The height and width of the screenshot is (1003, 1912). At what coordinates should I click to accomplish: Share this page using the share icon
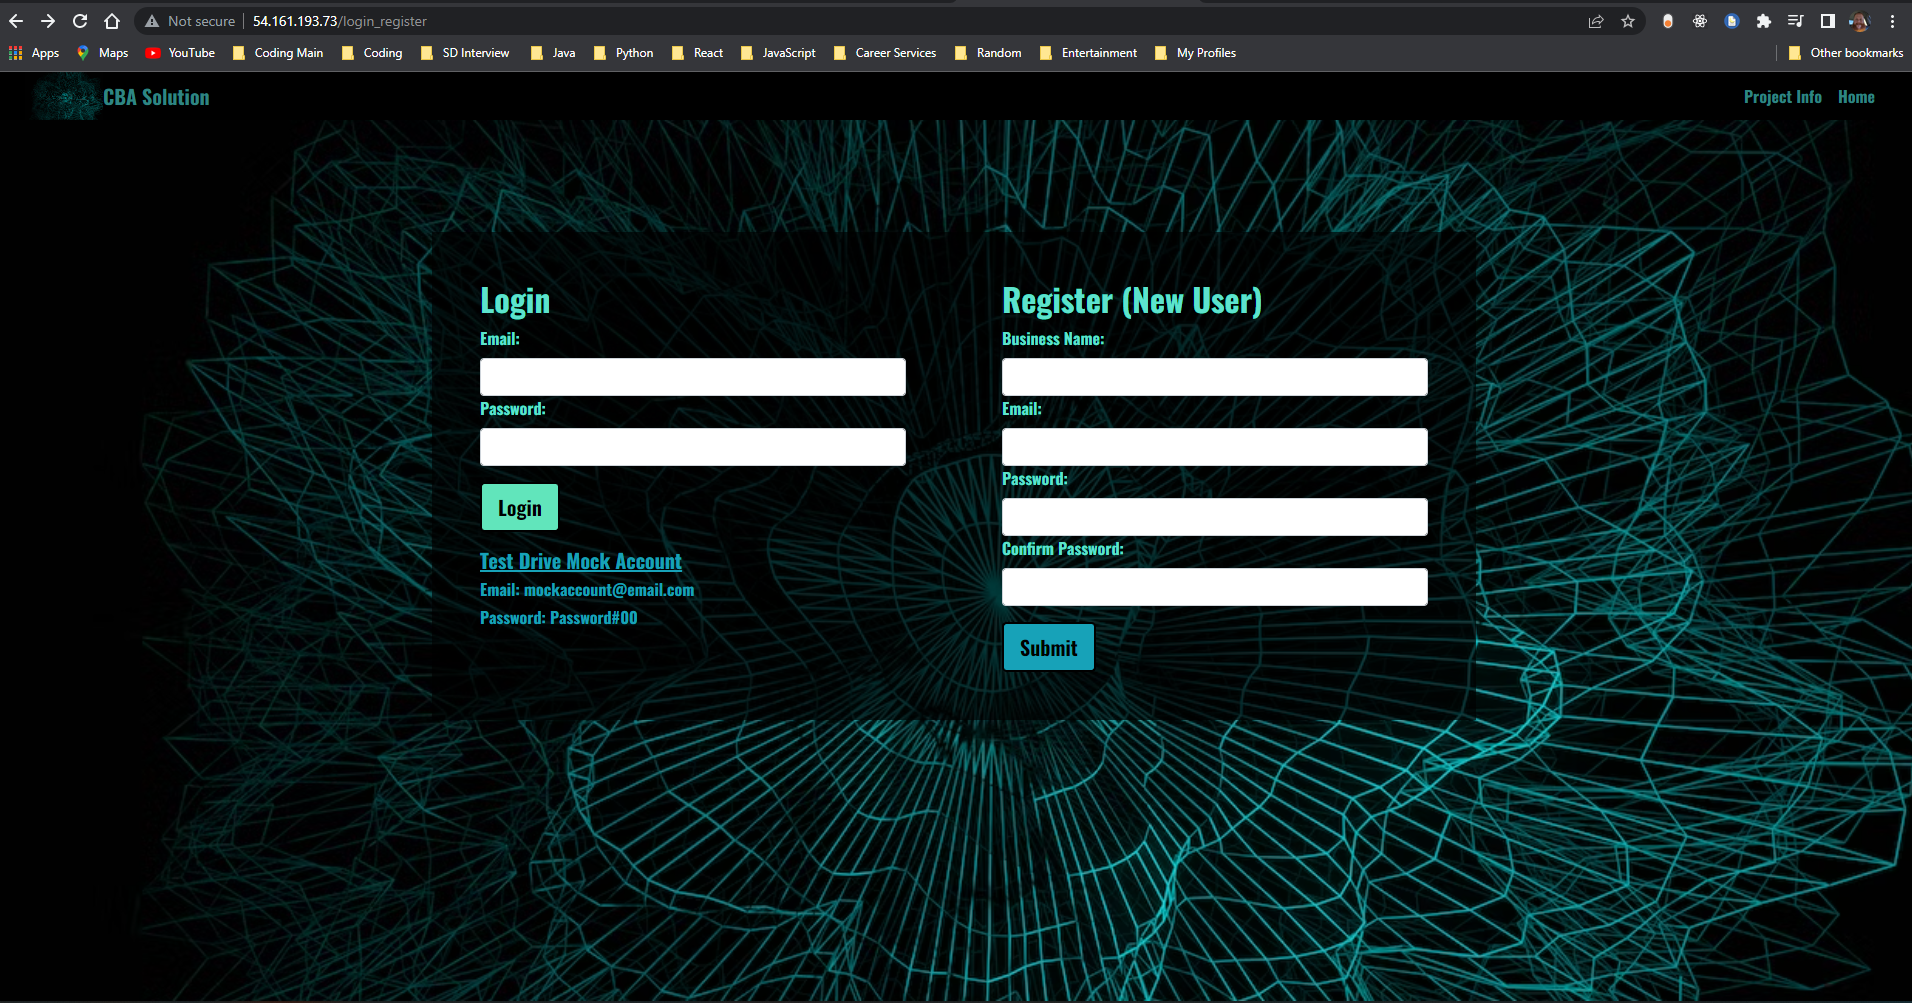(x=1596, y=21)
